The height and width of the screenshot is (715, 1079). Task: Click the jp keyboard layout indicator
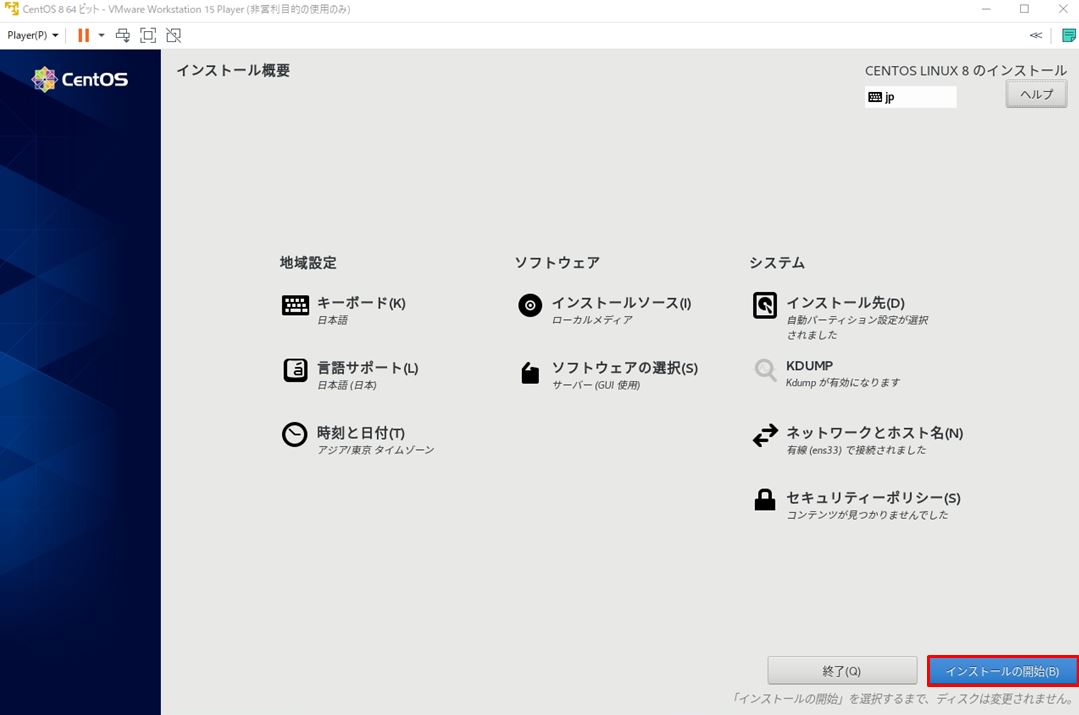910,97
